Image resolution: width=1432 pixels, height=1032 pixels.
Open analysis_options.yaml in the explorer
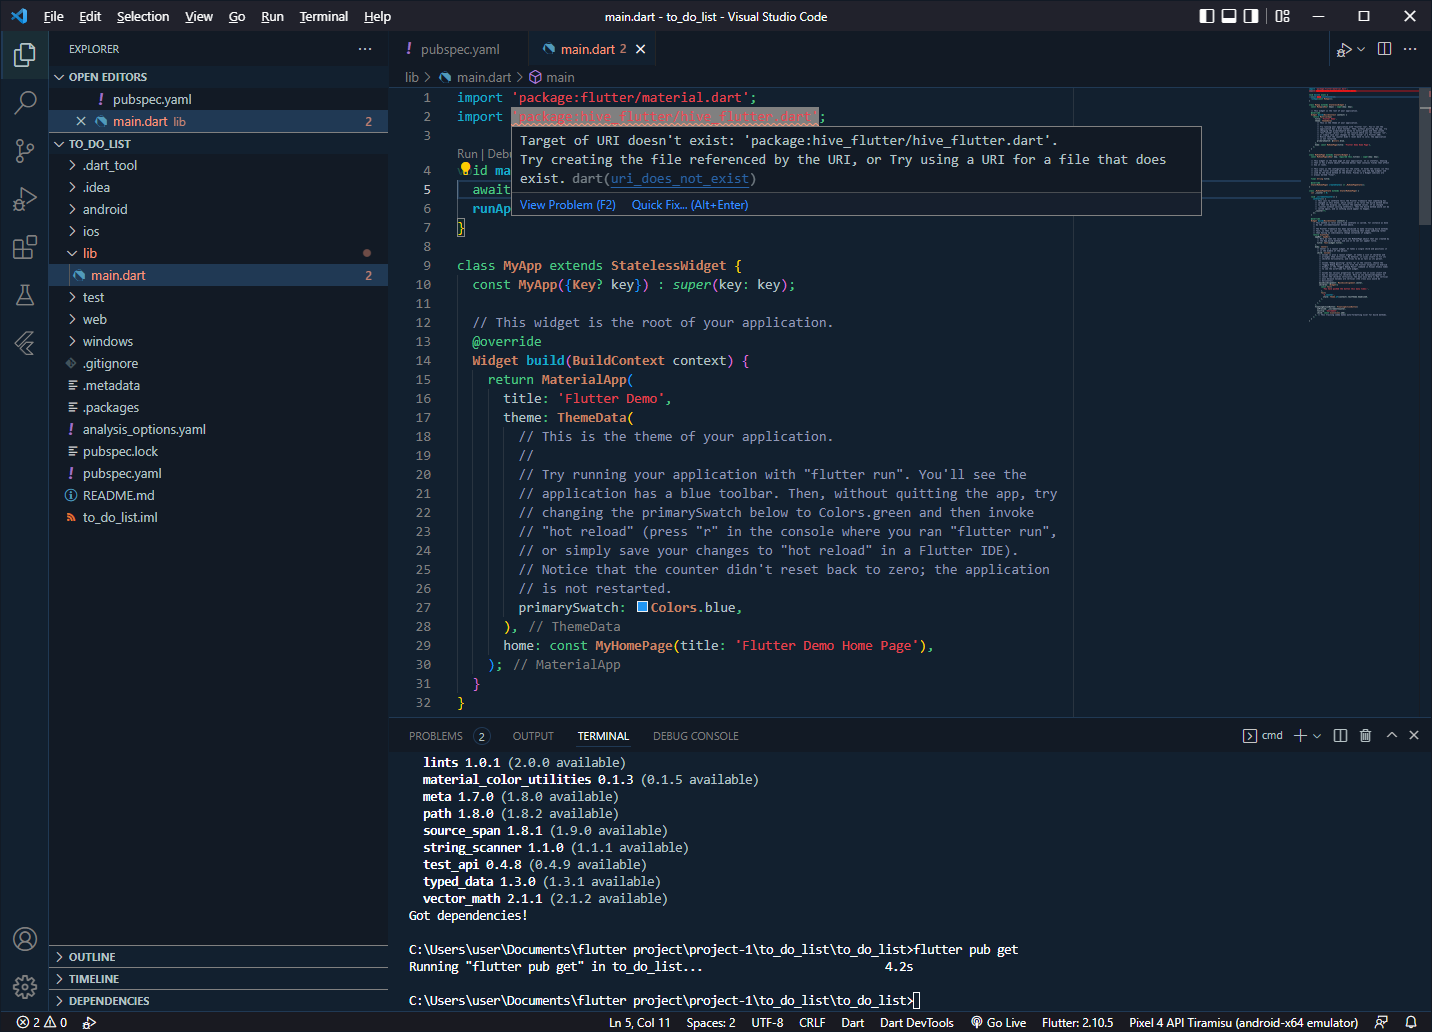218,430
